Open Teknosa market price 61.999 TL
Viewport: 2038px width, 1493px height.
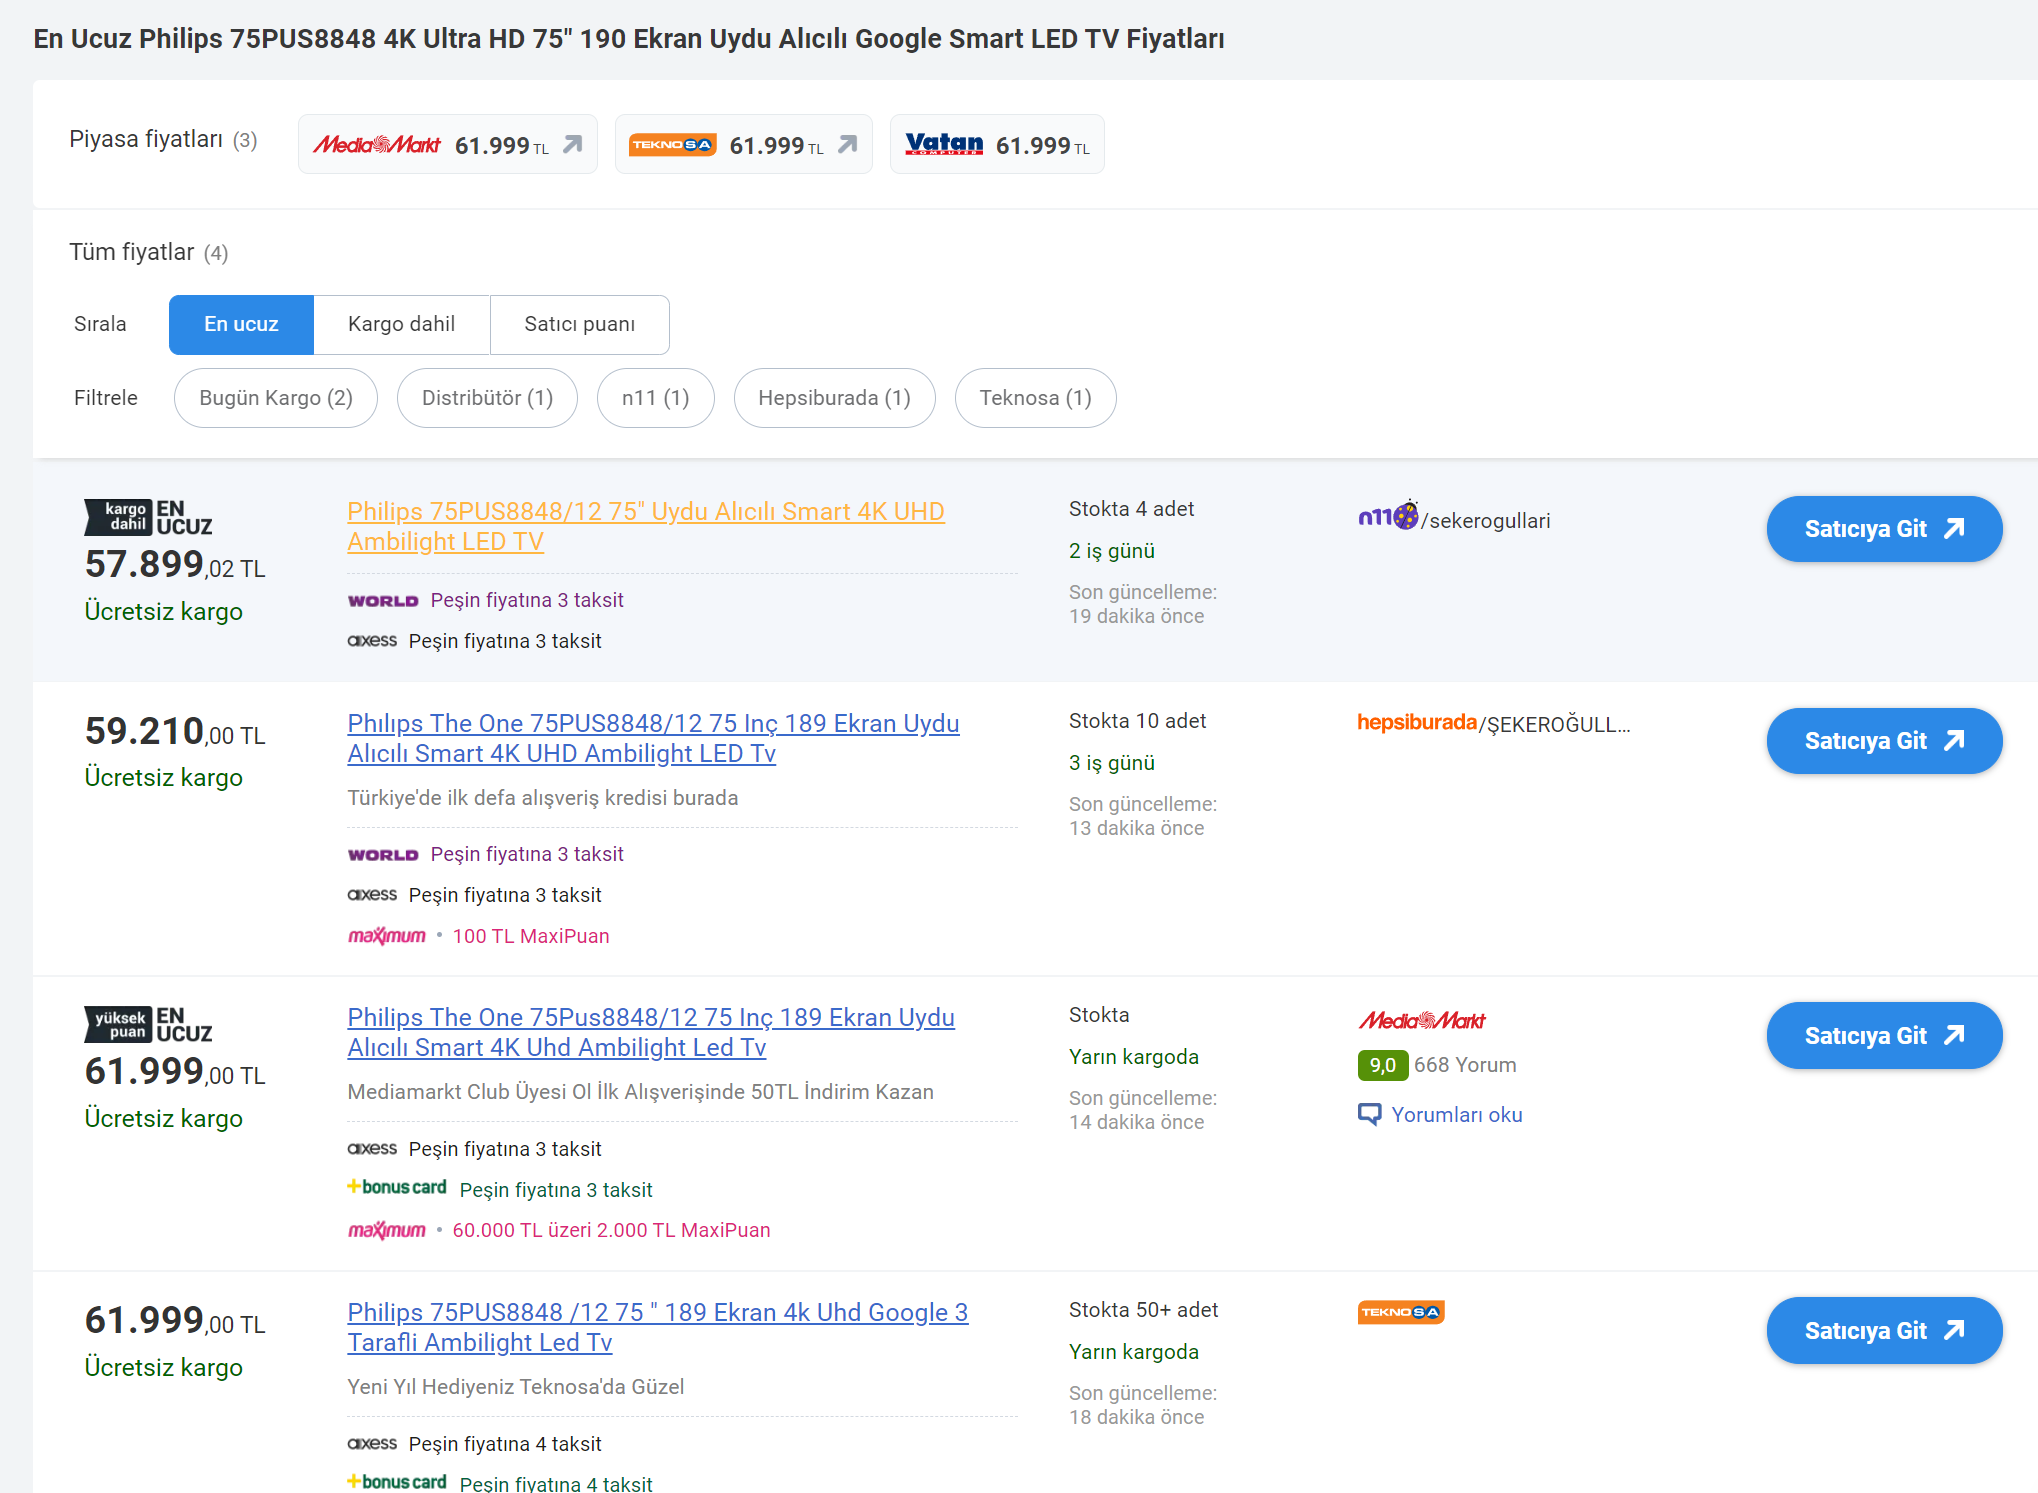743,144
